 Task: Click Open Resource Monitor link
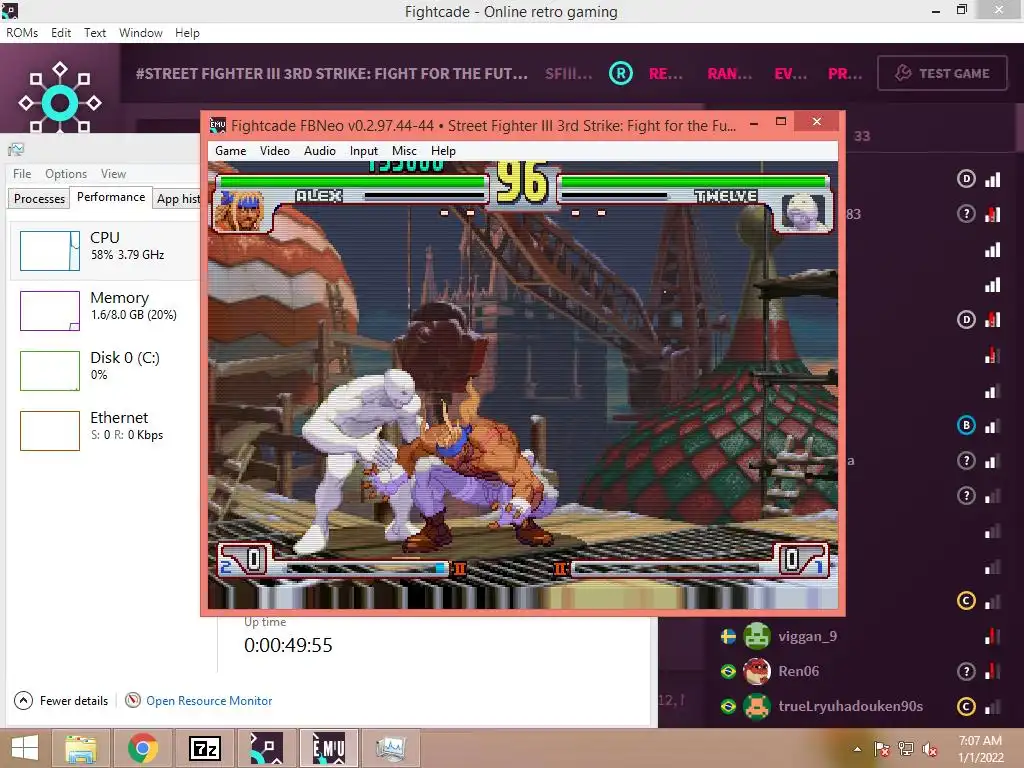pos(209,701)
